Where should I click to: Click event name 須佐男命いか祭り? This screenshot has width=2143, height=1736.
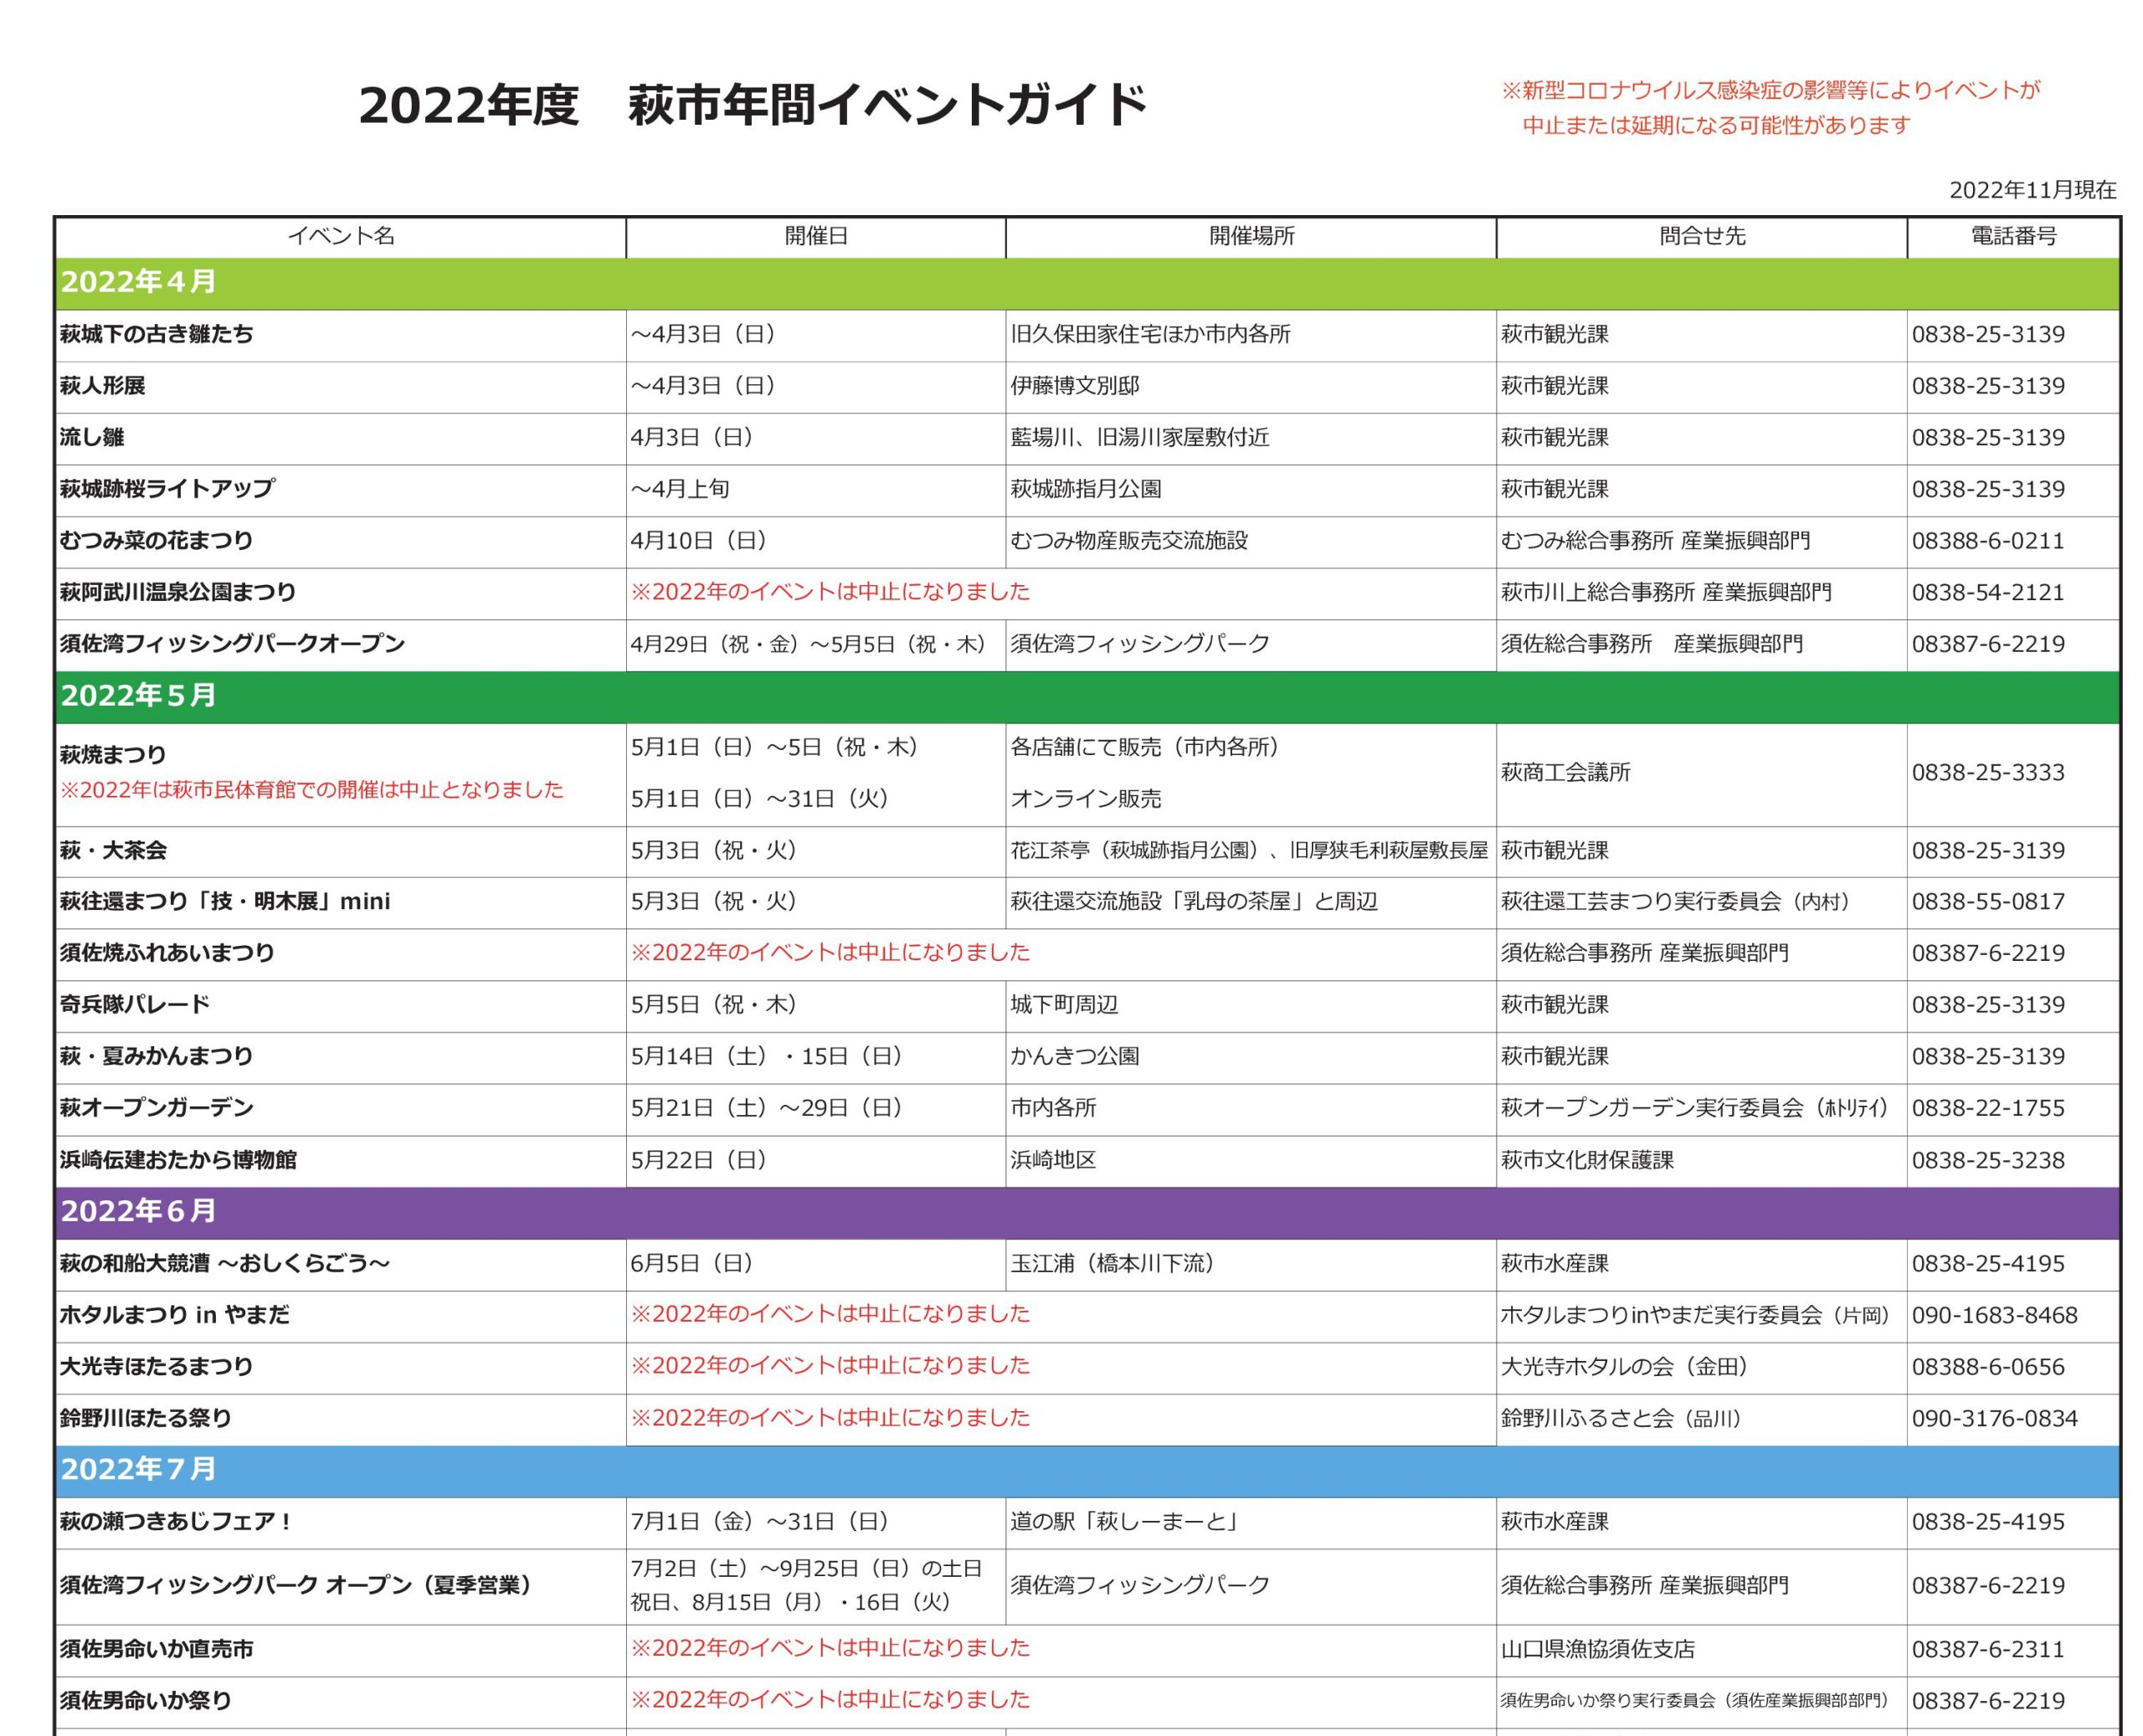tap(146, 1701)
